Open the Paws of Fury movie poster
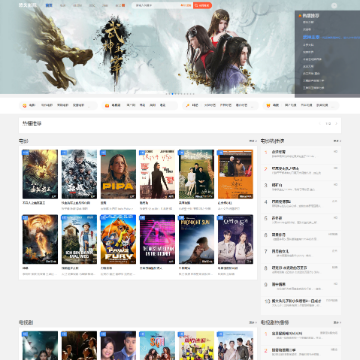 click(x=118, y=239)
